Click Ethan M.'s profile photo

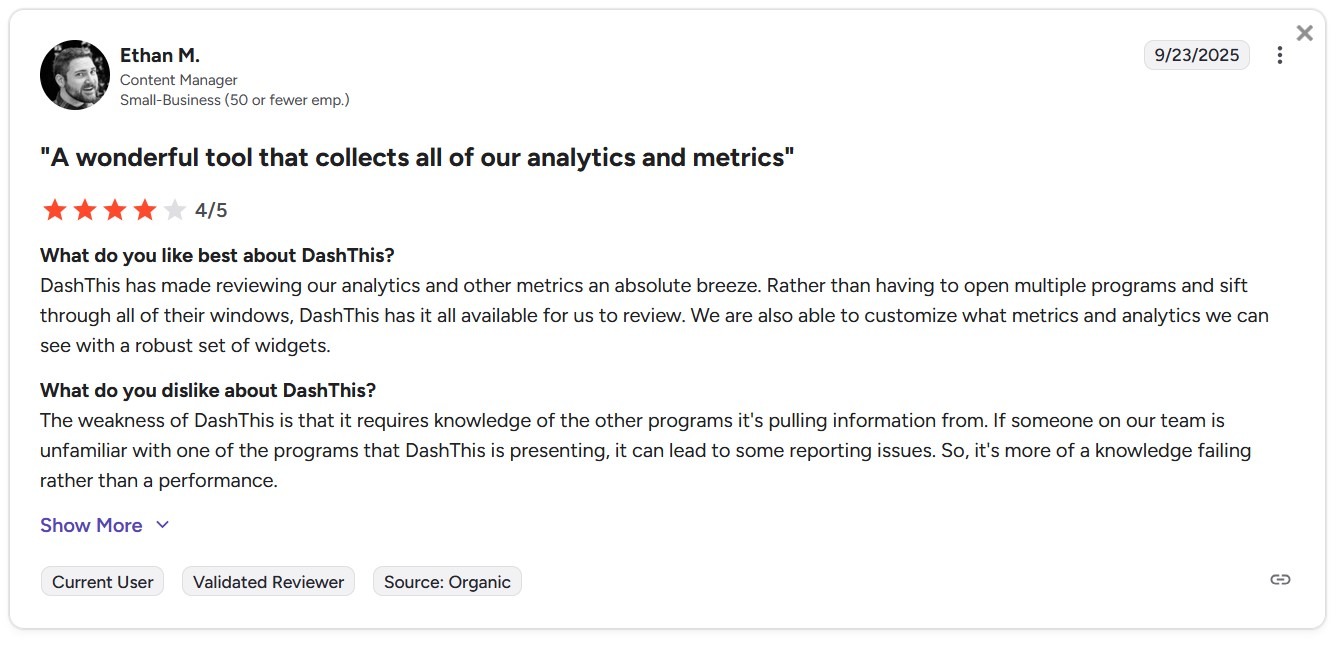(75, 75)
